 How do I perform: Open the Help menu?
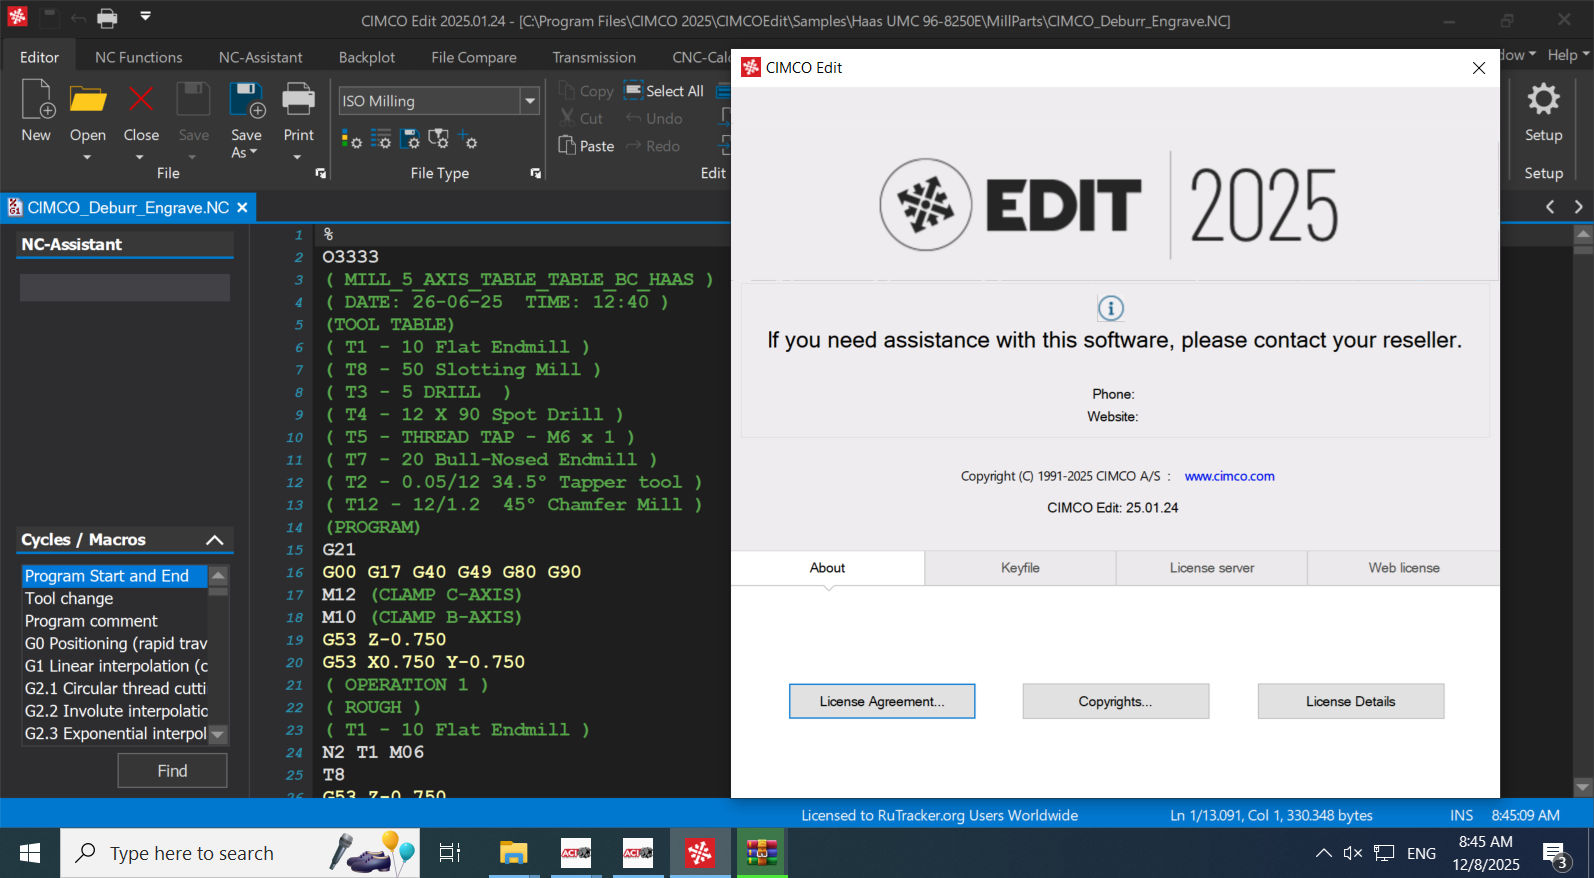click(1567, 55)
